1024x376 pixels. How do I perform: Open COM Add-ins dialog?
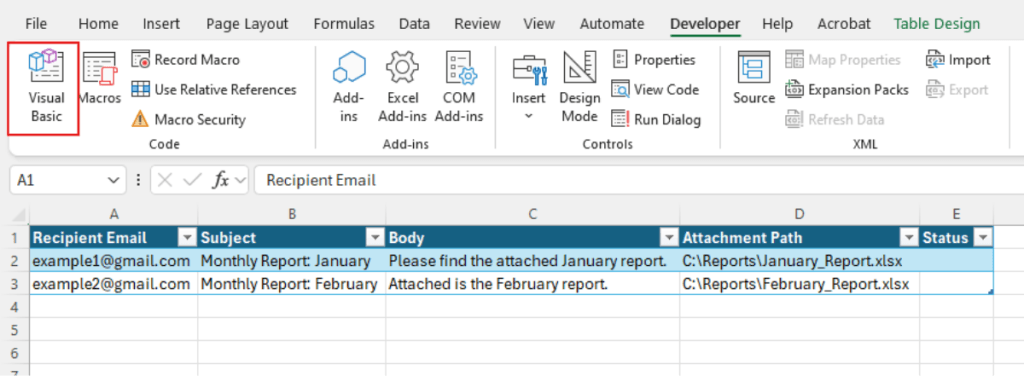coord(458,87)
